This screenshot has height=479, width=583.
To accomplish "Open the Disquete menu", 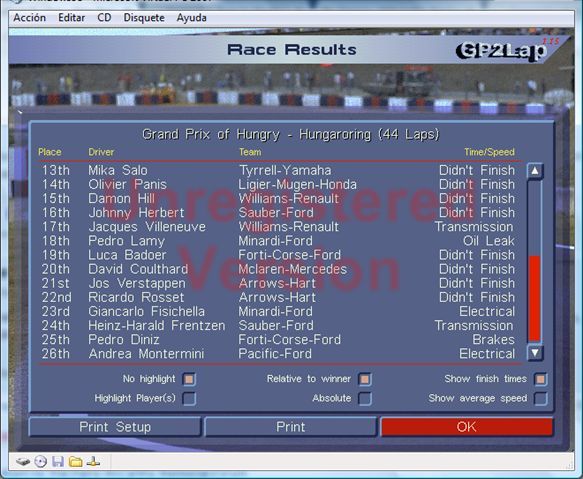I will click(144, 17).
